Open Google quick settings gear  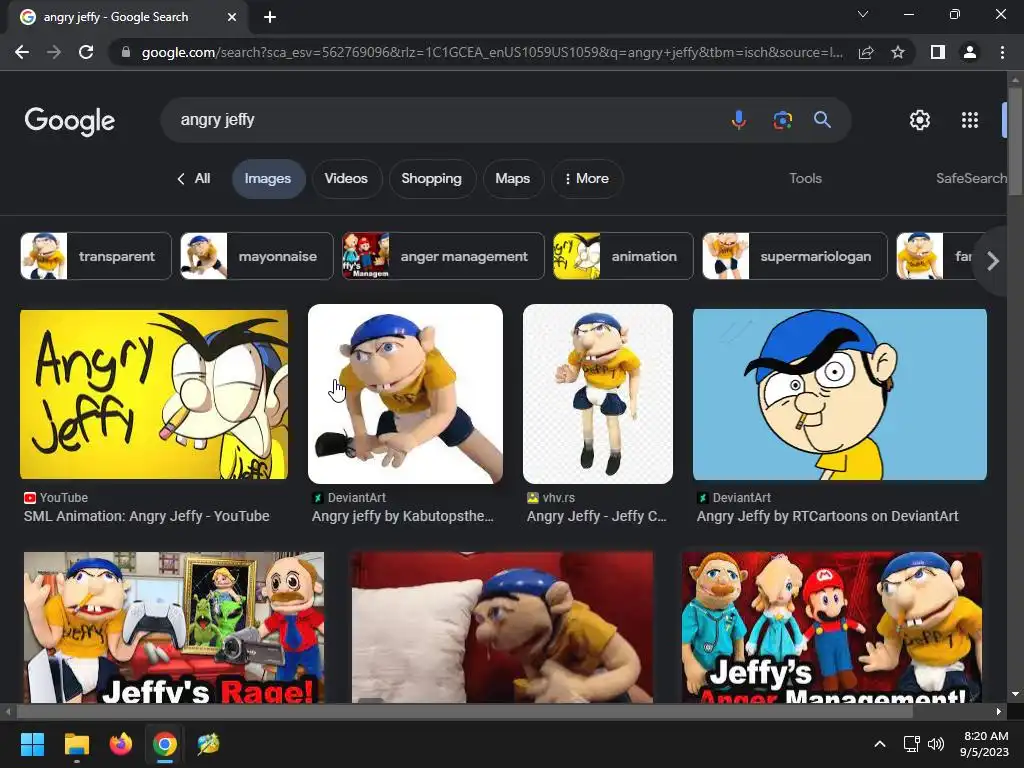(x=920, y=120)
